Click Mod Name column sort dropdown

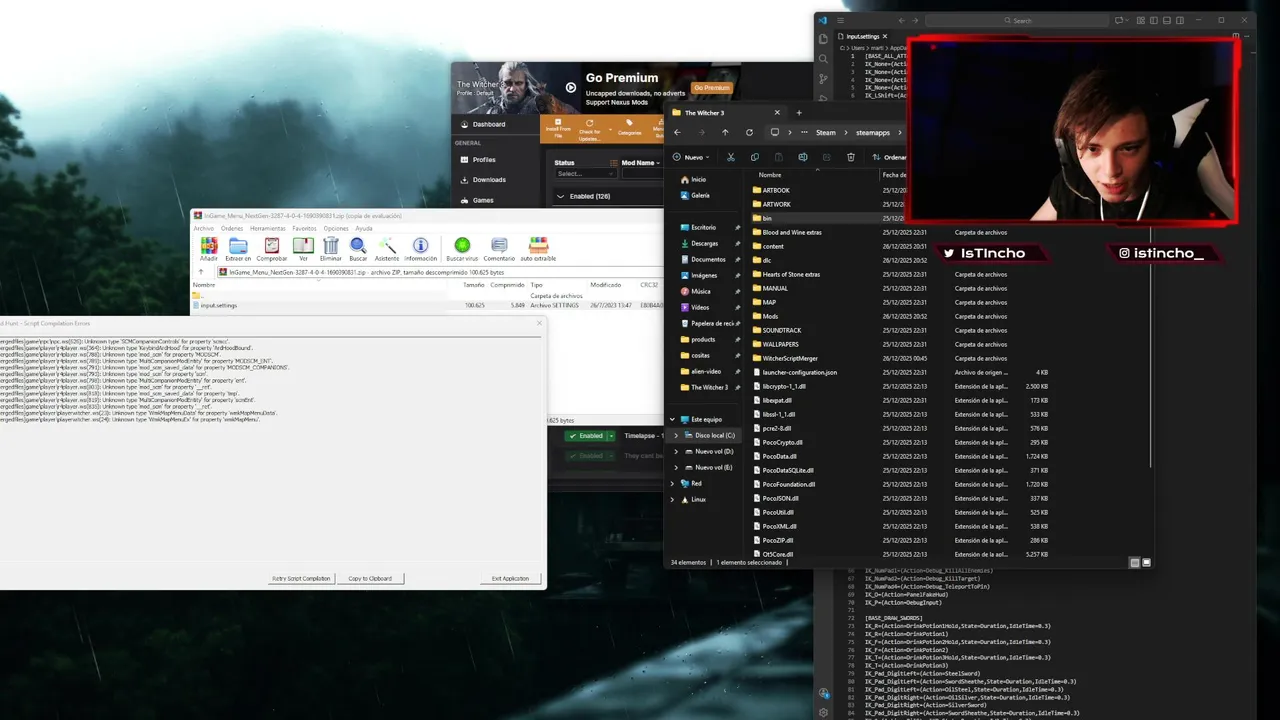tap(656, 163)
